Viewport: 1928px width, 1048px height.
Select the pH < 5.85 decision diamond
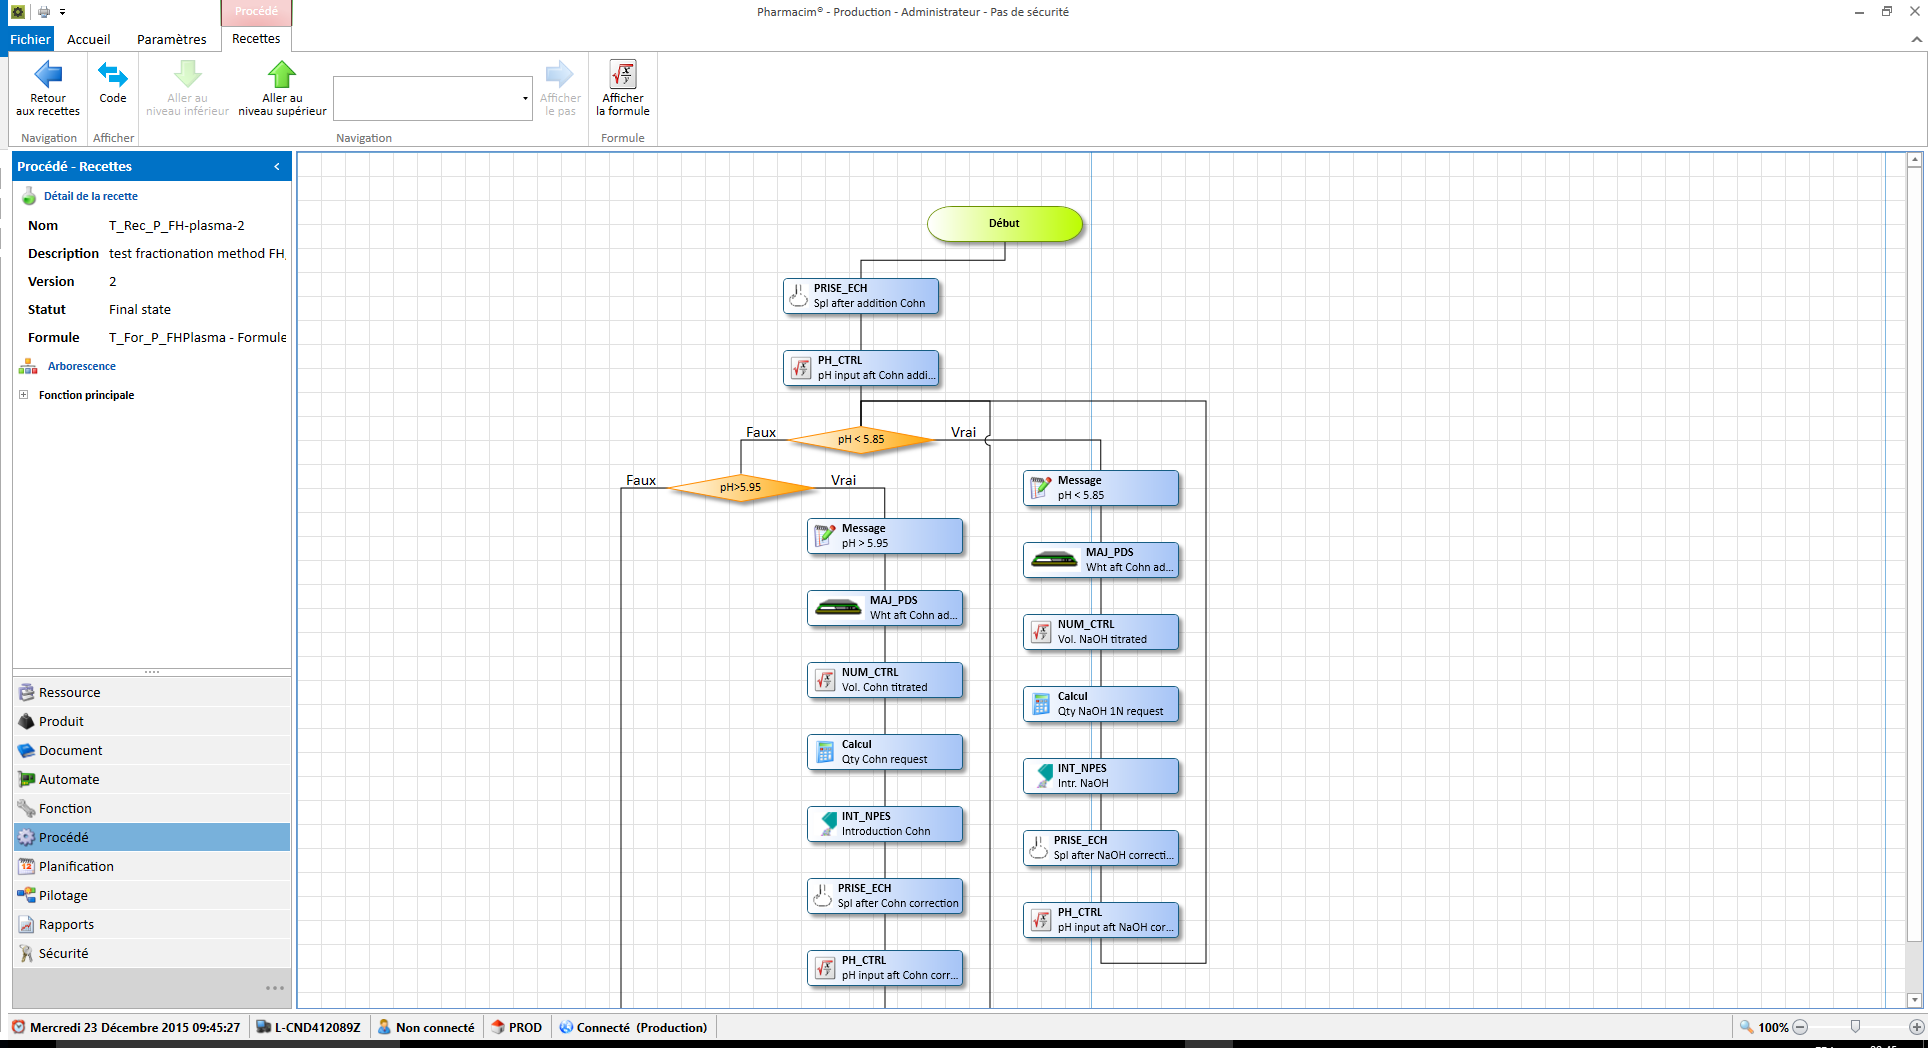(861, 439)
